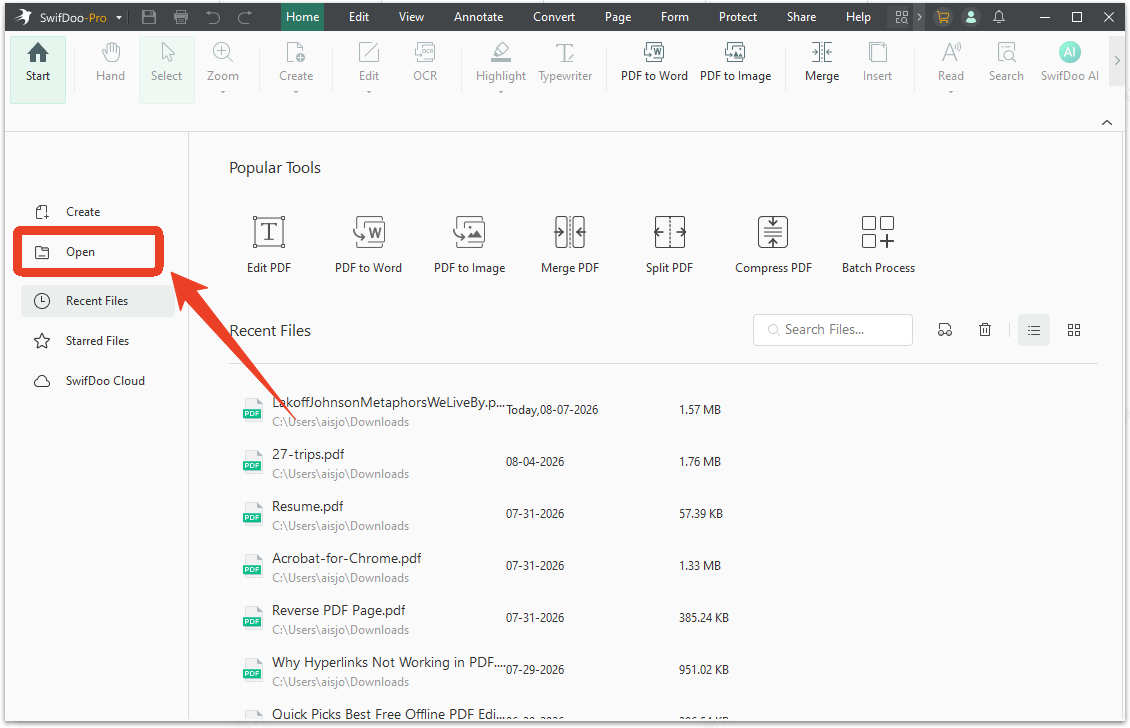The image size is (1130, 728).
Task: Click Edit PDF under Popular Tools
Action: click(269, 244)
